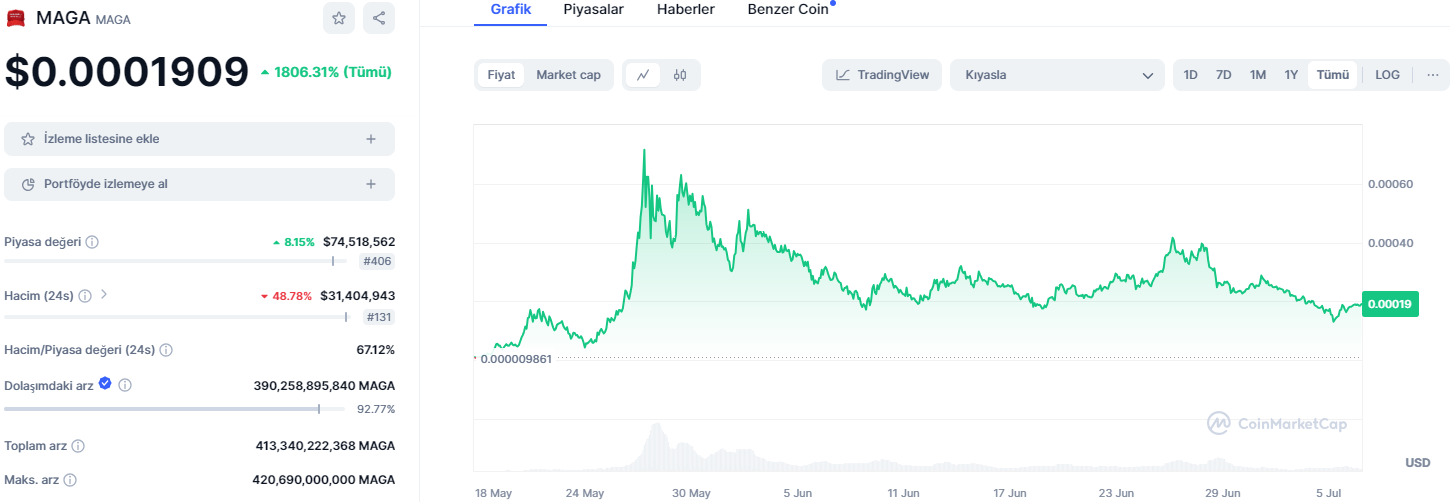This screenshot has width=1450, height=502.
Task: Open chart in TradingView
Action: click(882, 75)
